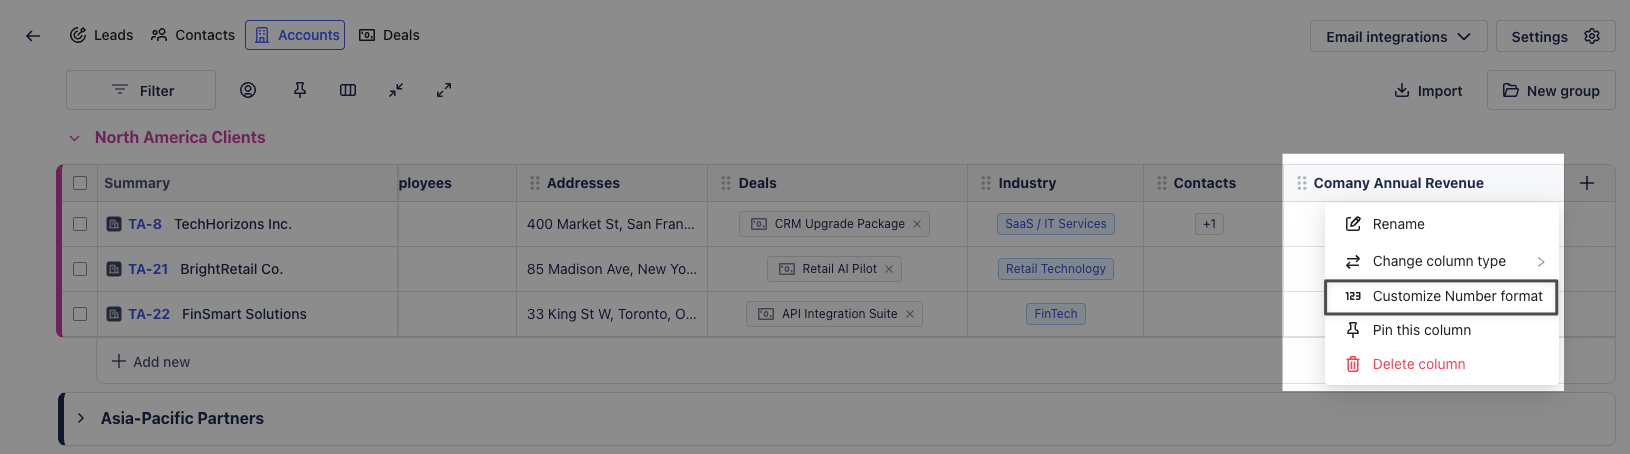Open the TA-21 account link
Viewport: 1630px width, 454px height.
[x=148, y=269]
